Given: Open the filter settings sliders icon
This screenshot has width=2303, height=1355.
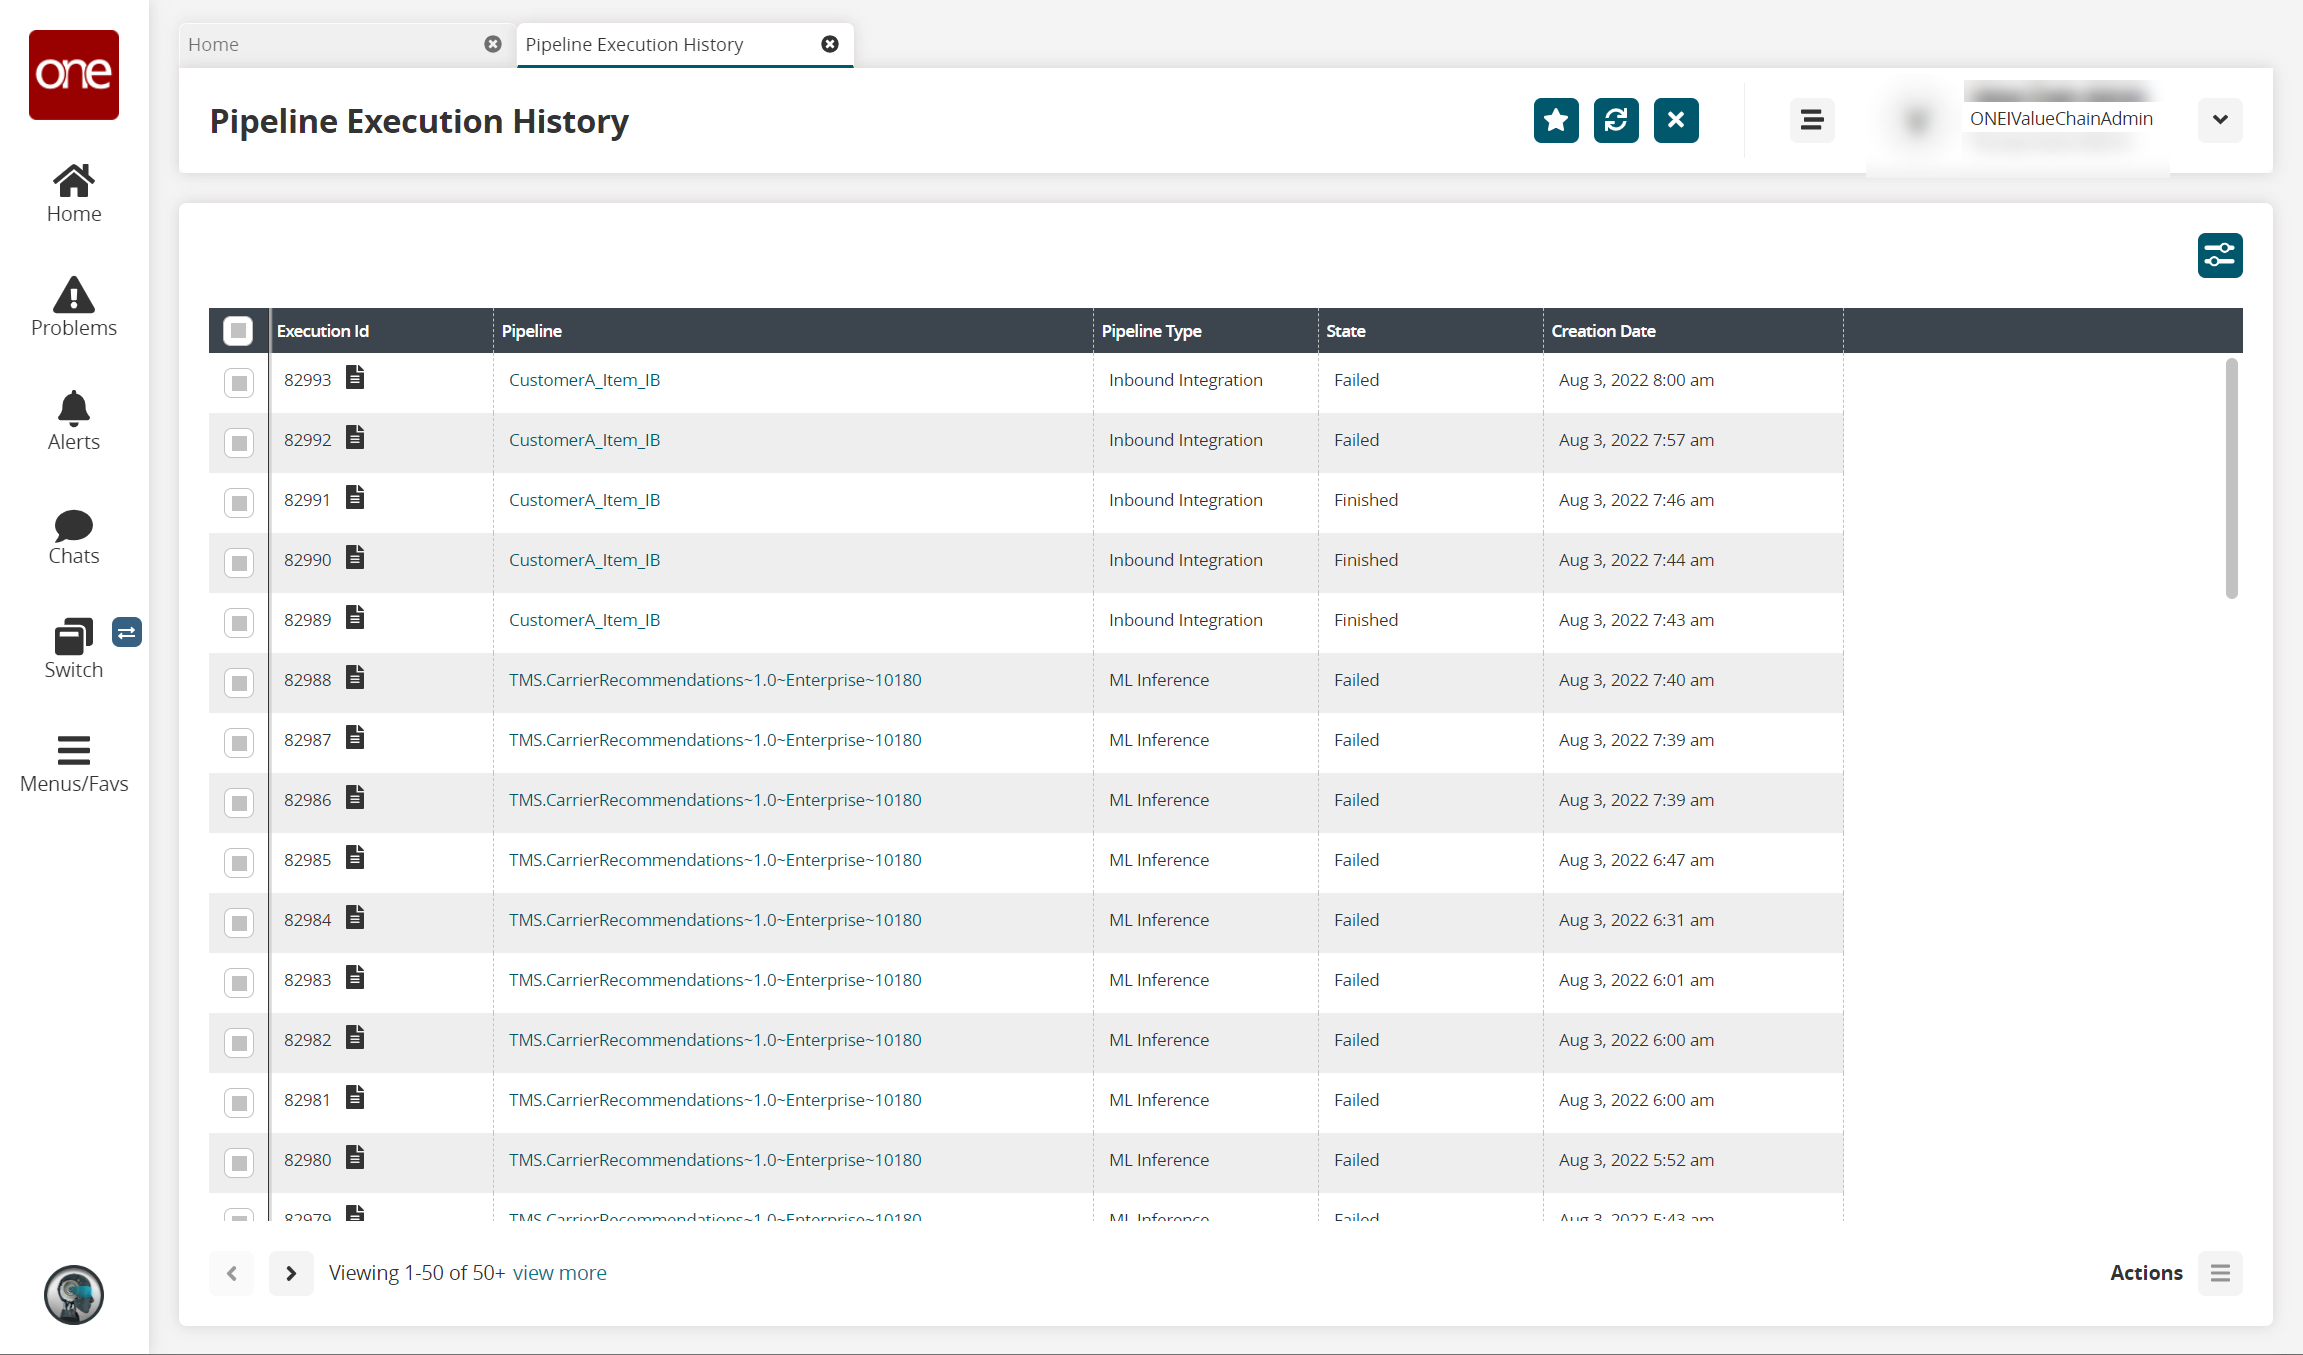Looking at the screenshot, I should 2219,256.
